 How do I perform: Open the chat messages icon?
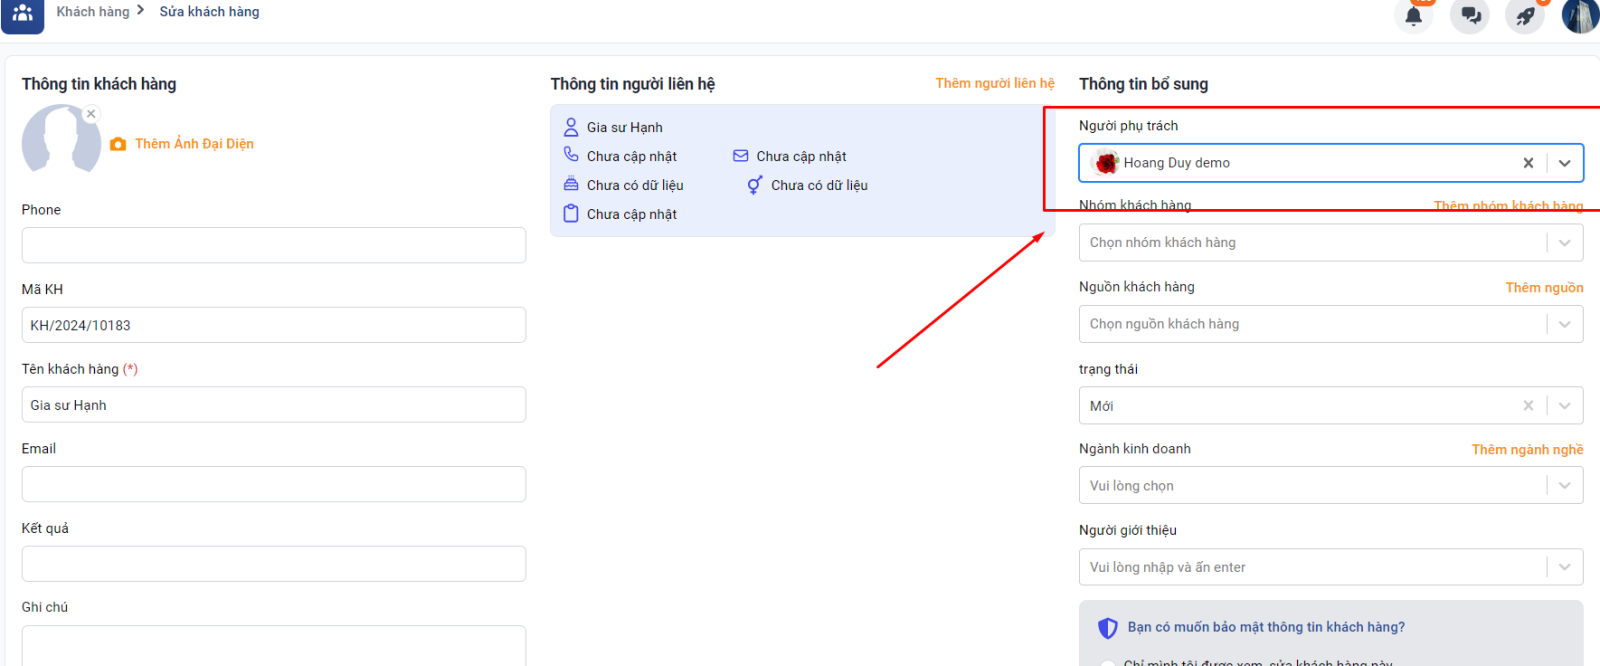pyautogui.click(x=1470, y=16)
